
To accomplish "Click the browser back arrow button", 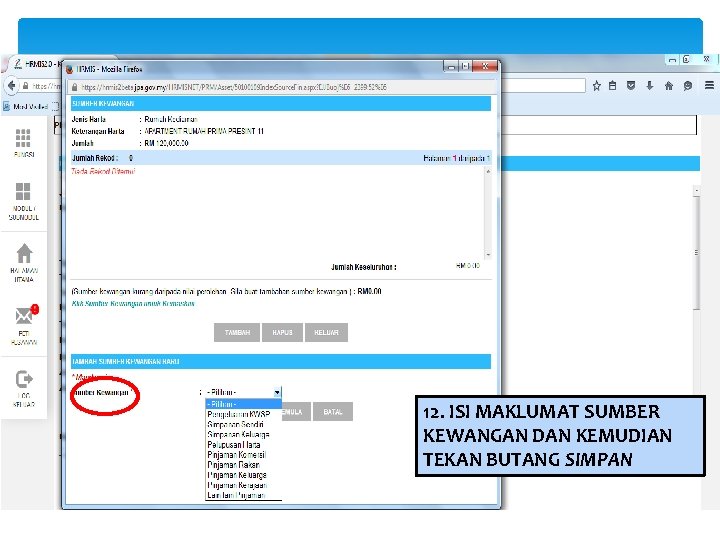I will coord(11,85).
